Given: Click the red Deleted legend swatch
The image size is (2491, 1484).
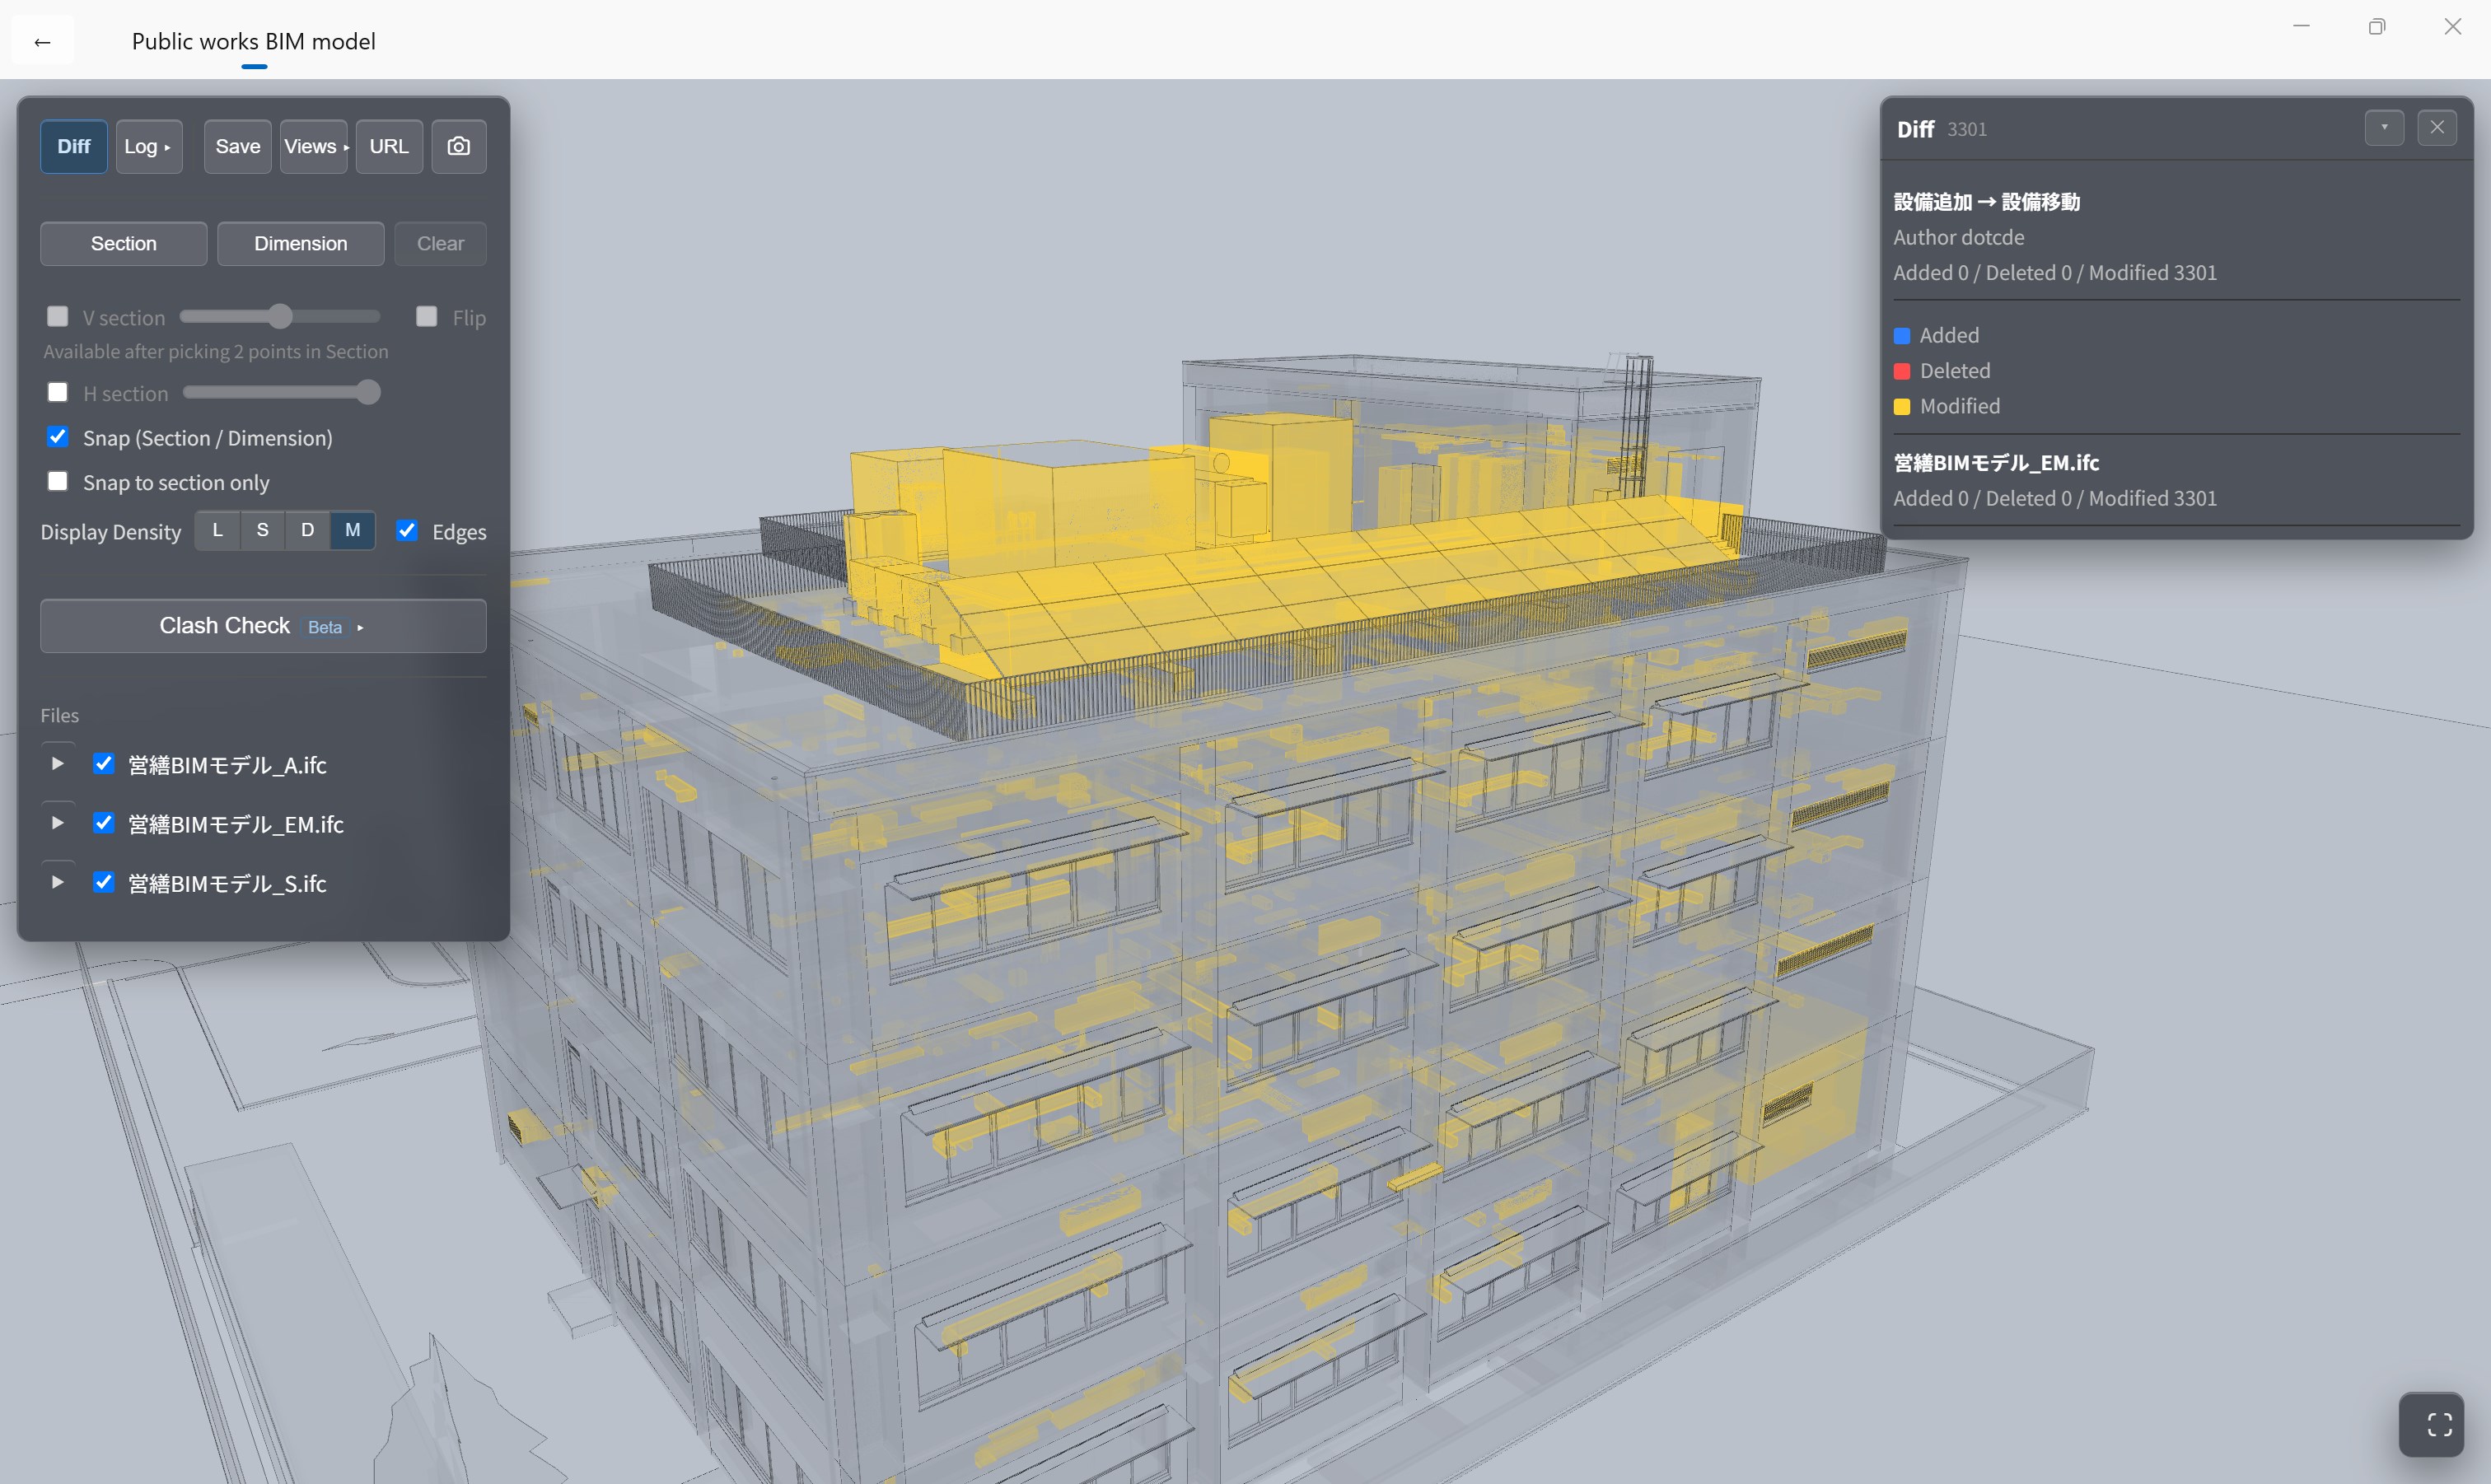Looking at the screenshot, I should point(1902,371).
